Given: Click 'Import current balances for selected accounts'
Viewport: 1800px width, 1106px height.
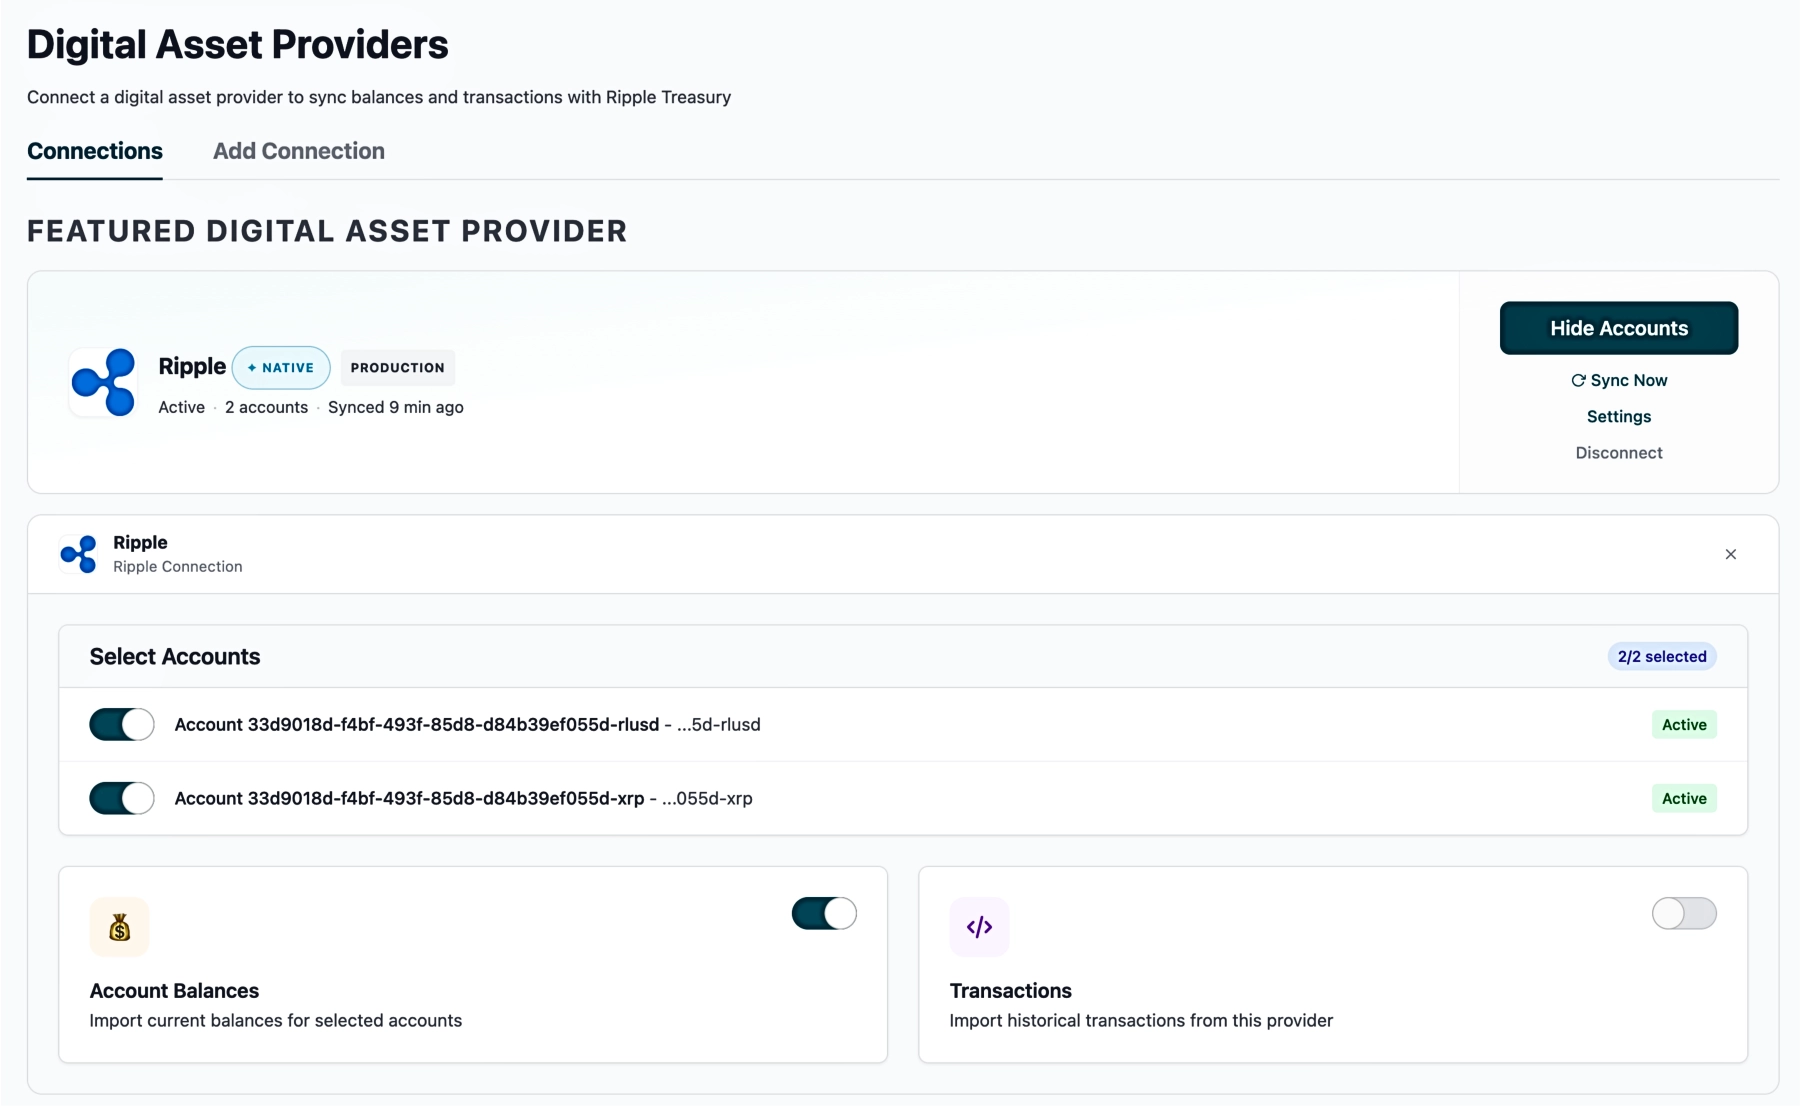Looking at the screenshot, I should pyautogui.click(x=276, y=1020).
